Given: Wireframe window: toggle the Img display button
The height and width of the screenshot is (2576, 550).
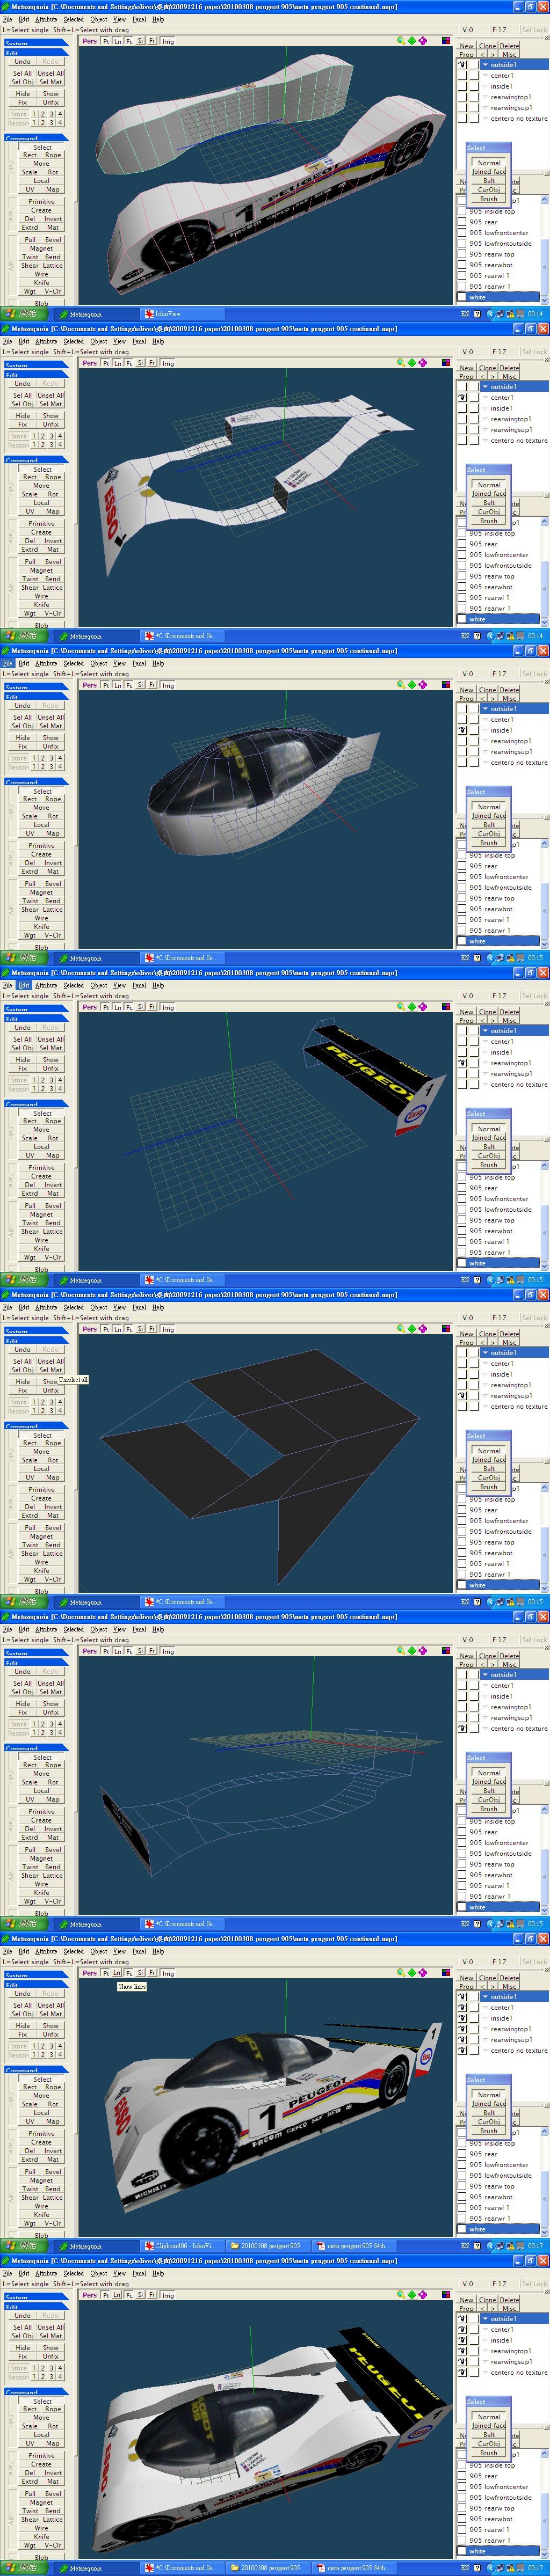Looking at the screenshot, I should tap(167, 1651).
